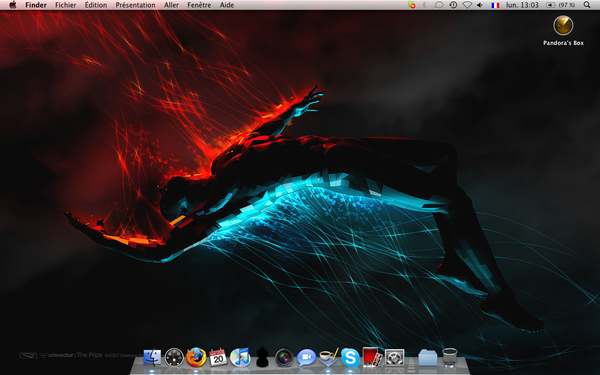
Task: Click the clock showing lun. 13:03
Action: pos(522,5)
